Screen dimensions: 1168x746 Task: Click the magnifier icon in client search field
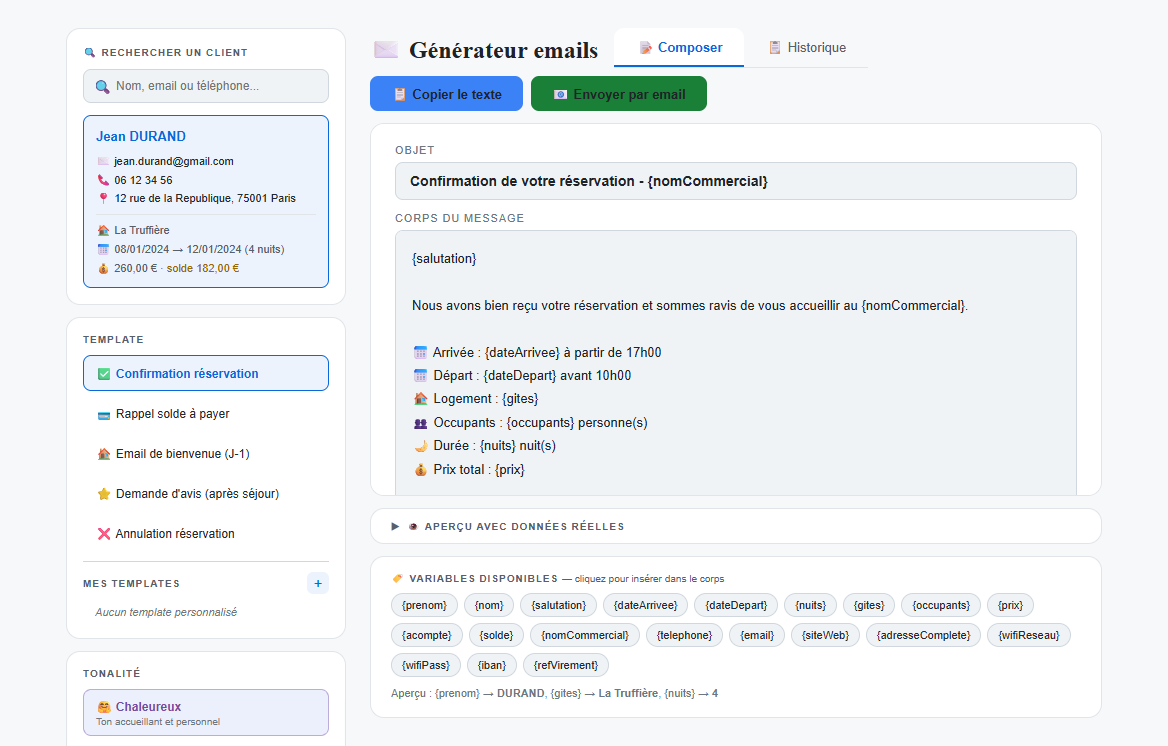click(x=103, y=86)
